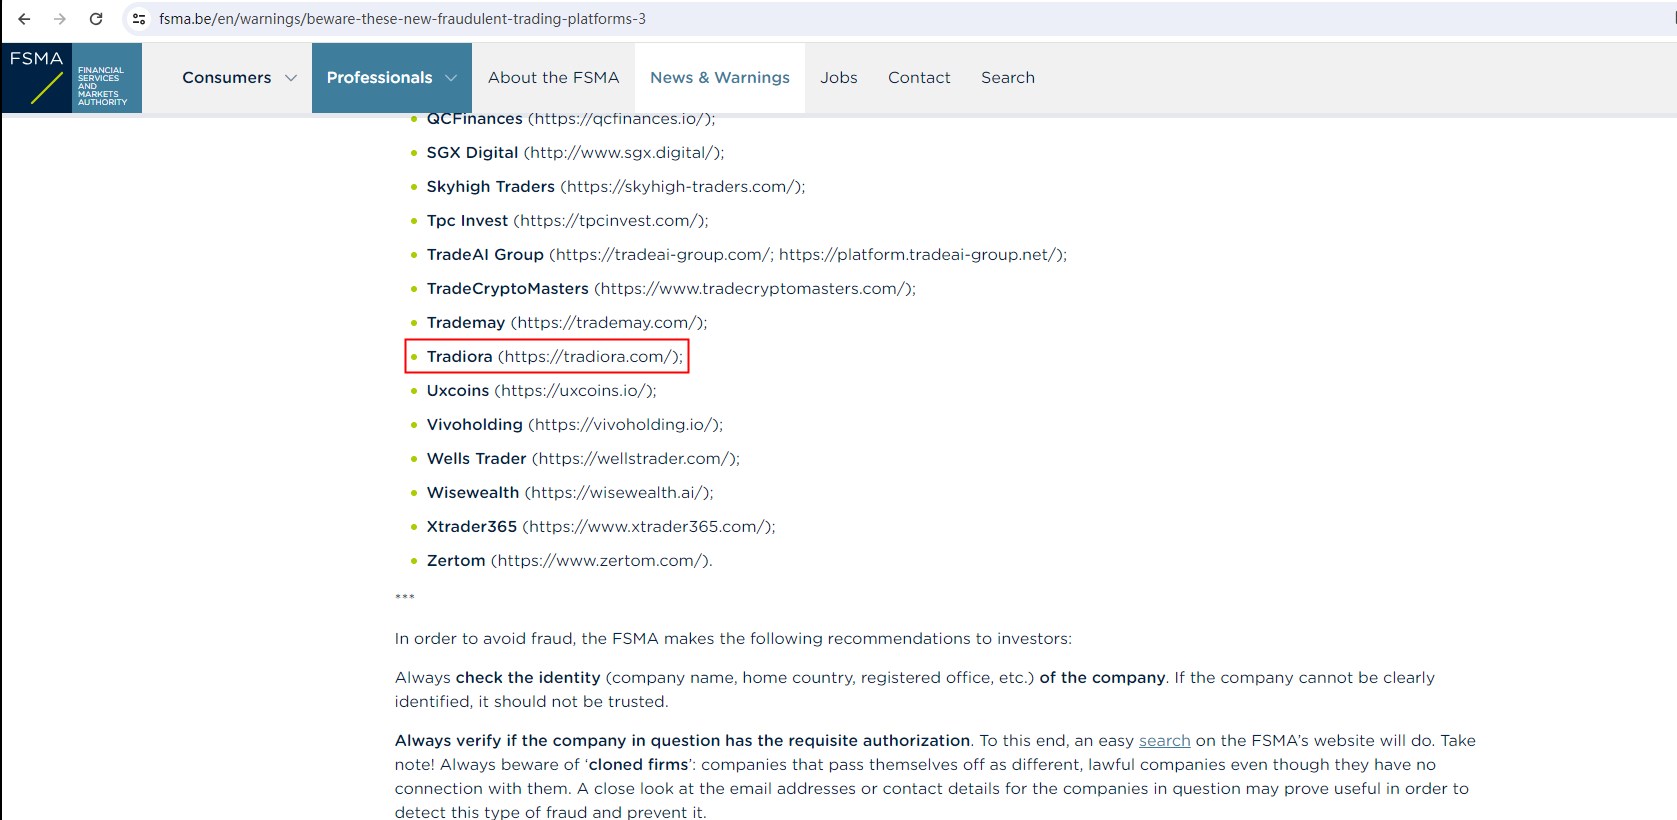This screenshot has height=820, width=1677.
Task: Click the FSMA logo
Action: click(x=71, y=78)
